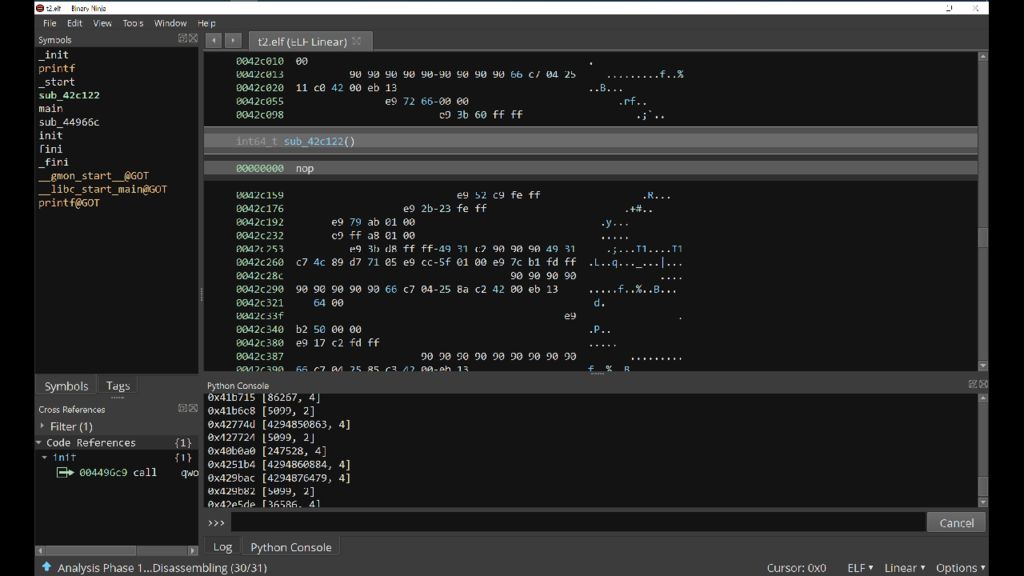Open the ELF view type dropdown
Screen dimensions: 1024x576
[860, 568]
